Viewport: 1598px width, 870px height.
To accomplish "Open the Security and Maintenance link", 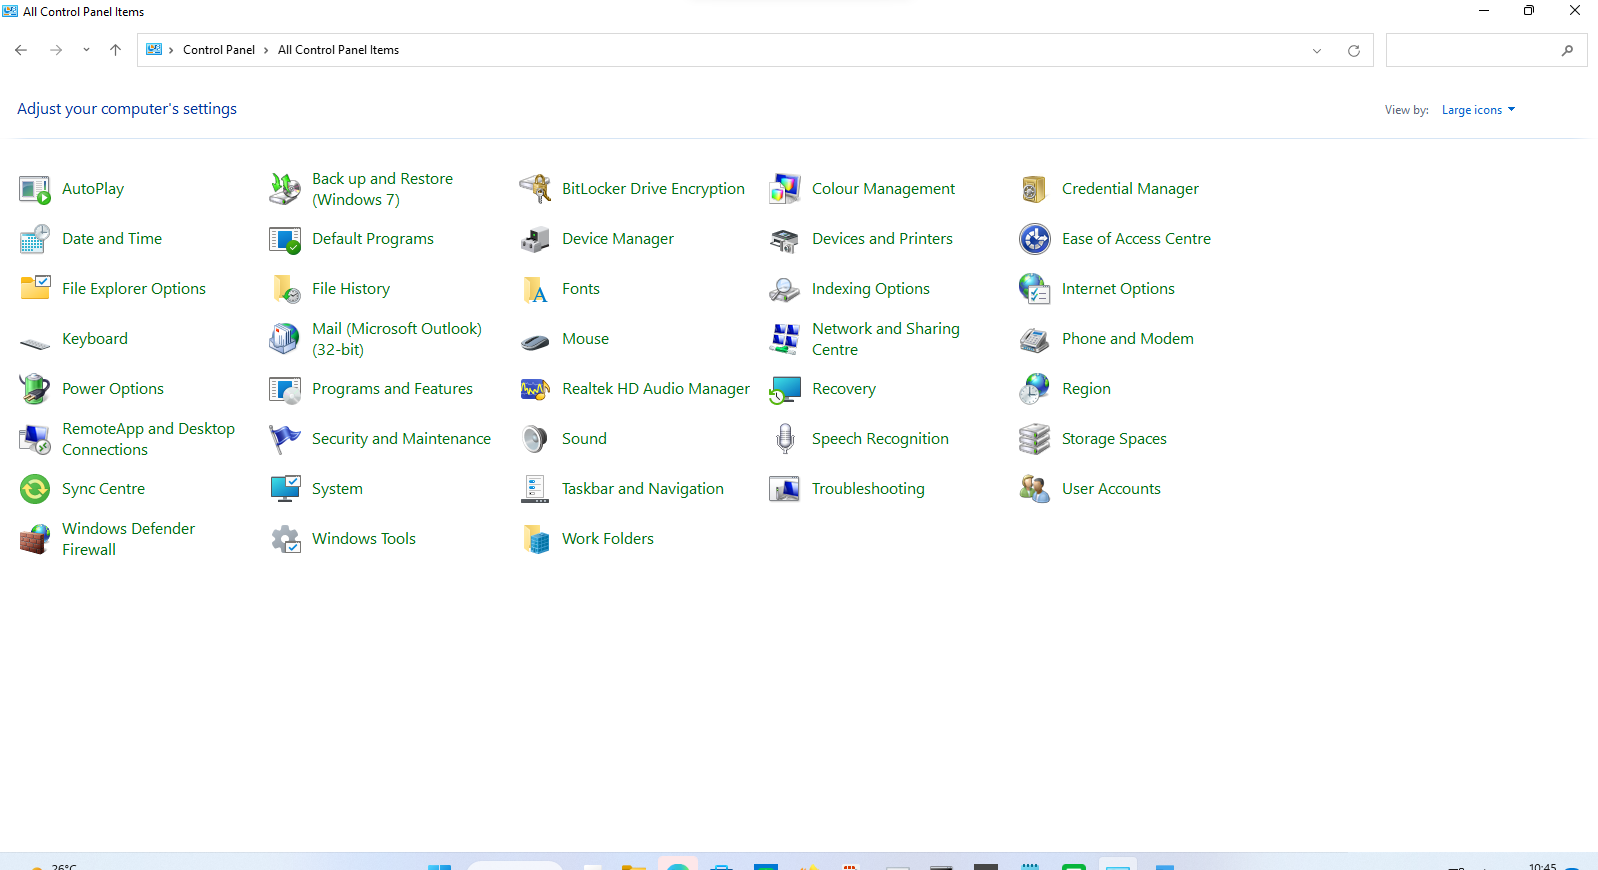I will click(x=401, y=439).
